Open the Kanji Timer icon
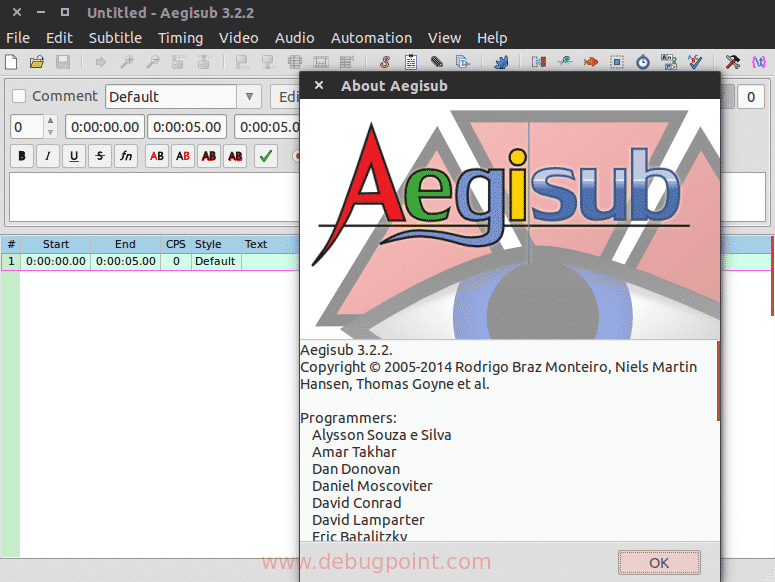Viewport: 775px width, 582px height. [669, 62]
